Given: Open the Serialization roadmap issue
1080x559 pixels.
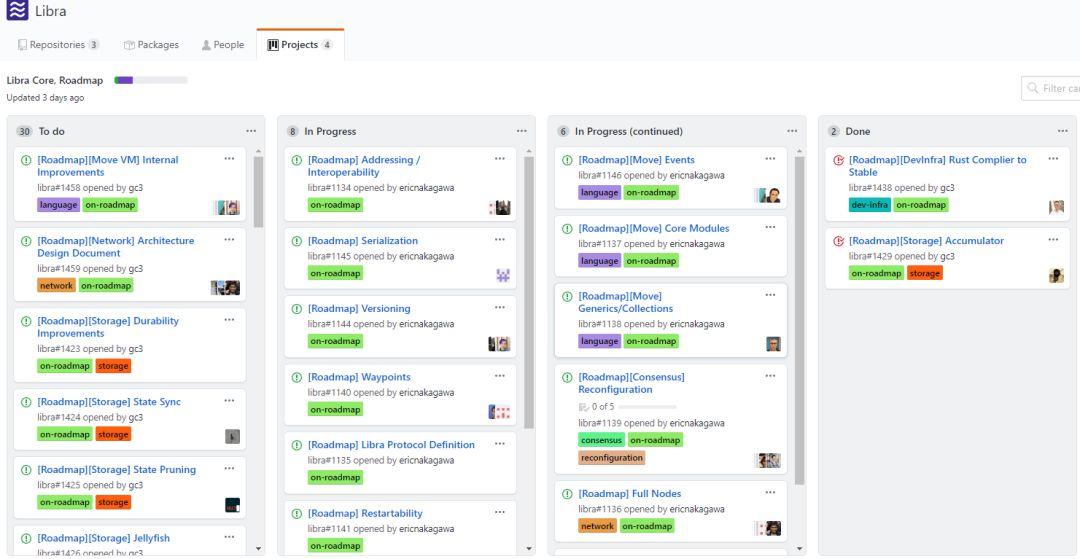Looking at the screenshot, I should click(362, 241).
